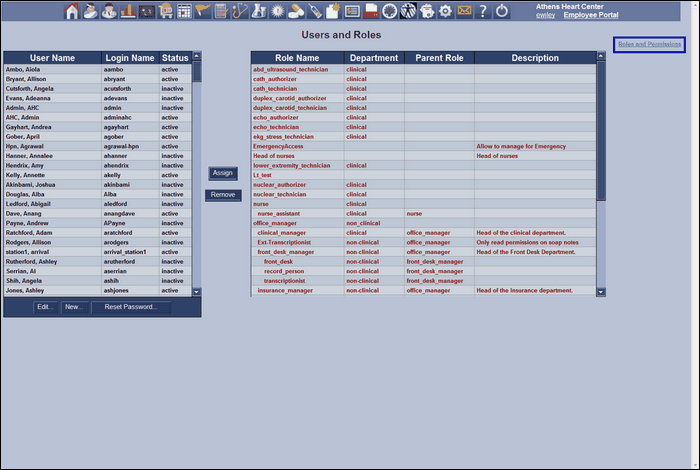Click the users list scroll-up arrow
Viewport: 700px width, 470px height.
[x=196, y=56]
